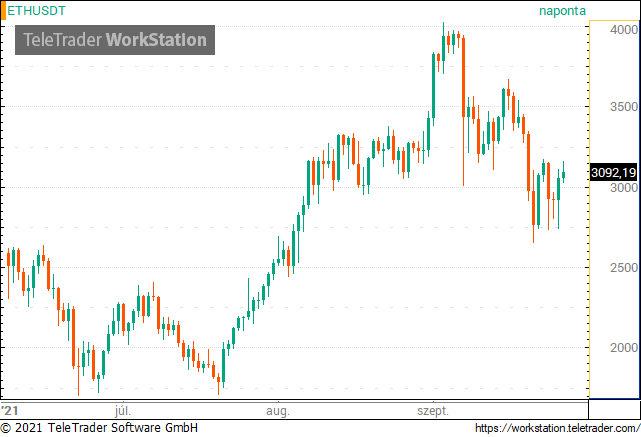Image resolution: width=641 pixels, height=437 pixels.
Task: Click the 4000 price axis label
Action: coord(624,30)
